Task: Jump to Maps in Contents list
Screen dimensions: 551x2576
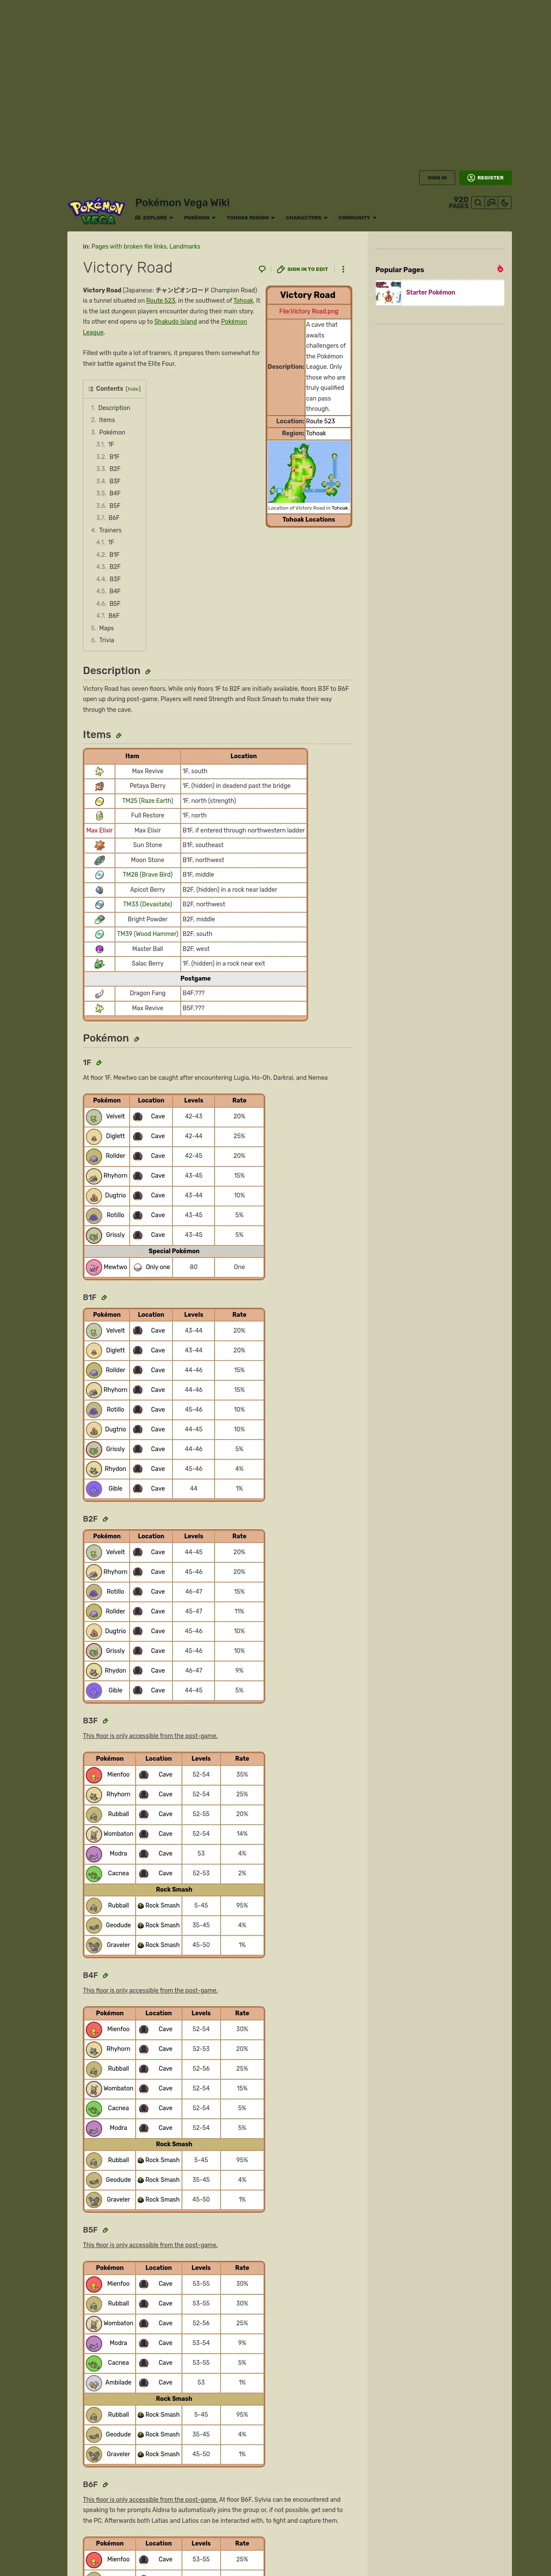Action: click(x=106, y=628)
